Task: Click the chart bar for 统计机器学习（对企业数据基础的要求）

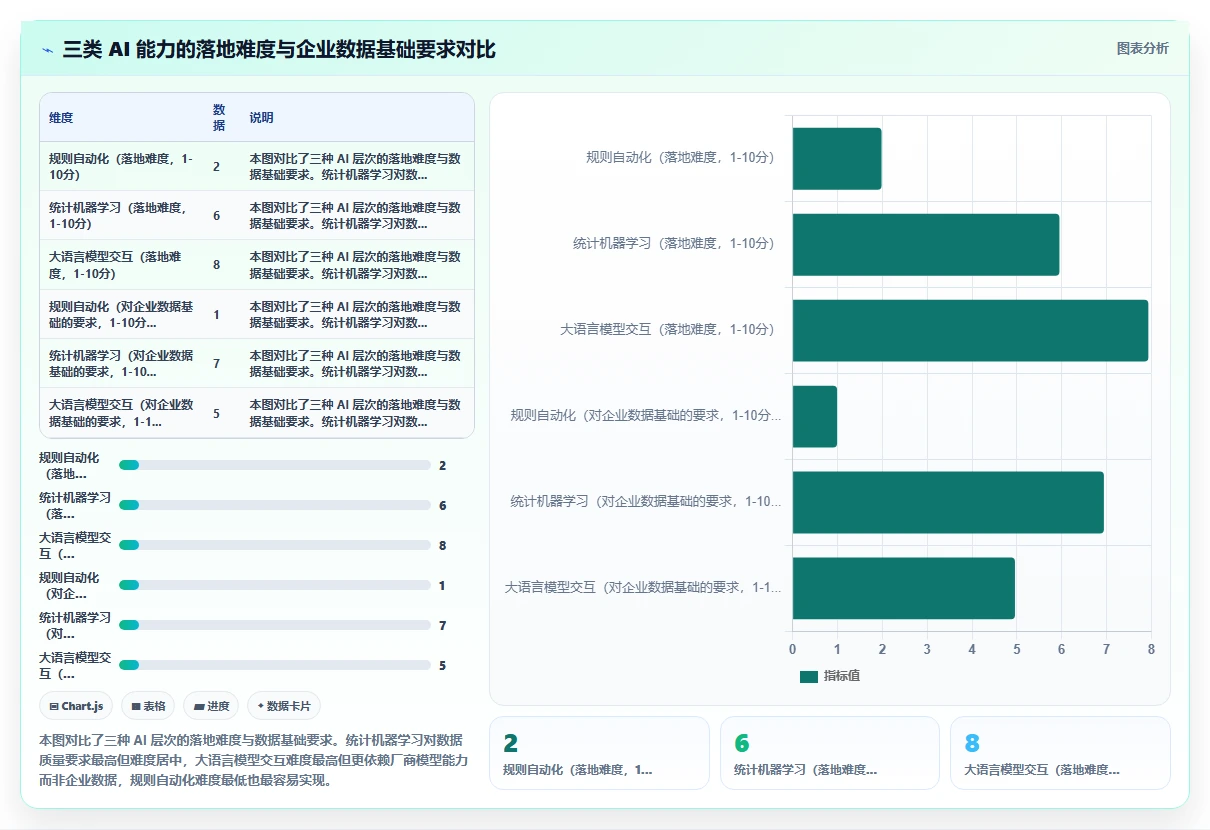Action: 948,502
